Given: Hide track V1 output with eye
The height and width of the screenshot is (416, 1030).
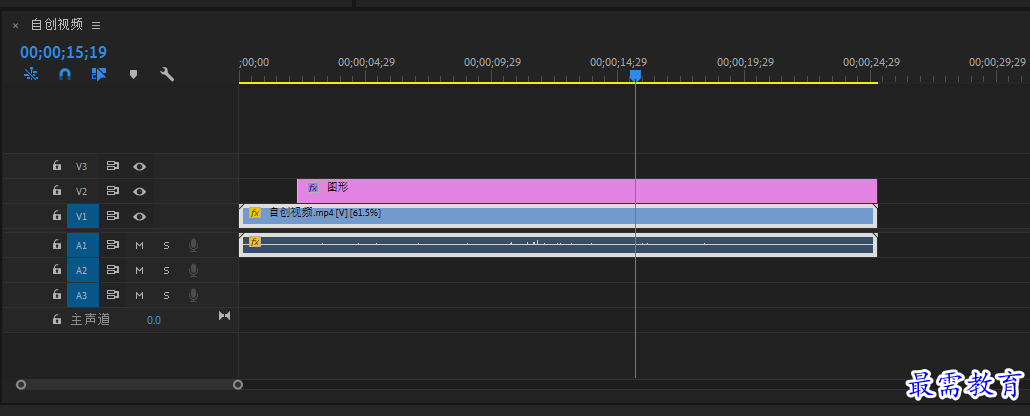Looking at the screenshot, I should tap(139, 216).
